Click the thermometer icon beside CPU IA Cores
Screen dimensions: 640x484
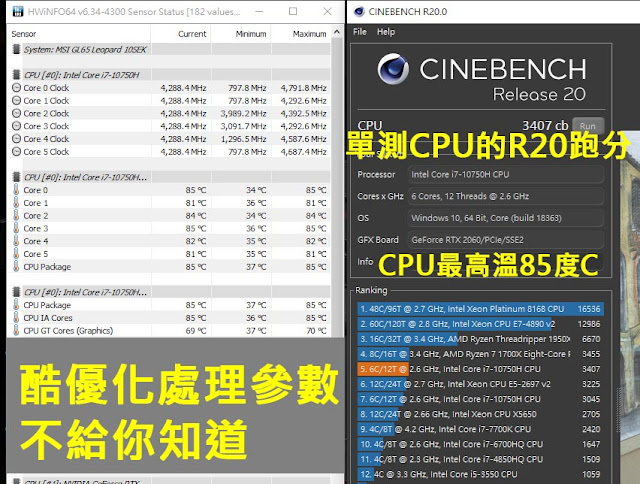[16, 317]
